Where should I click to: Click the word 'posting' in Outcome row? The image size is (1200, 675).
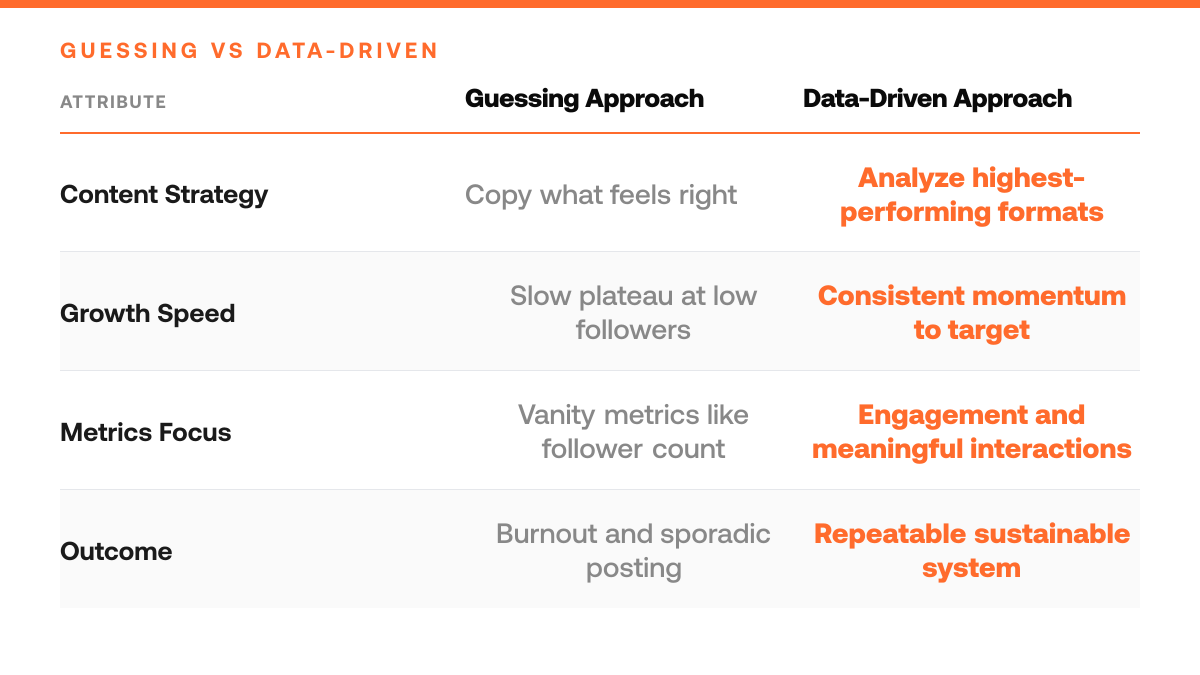pos(633,569)
